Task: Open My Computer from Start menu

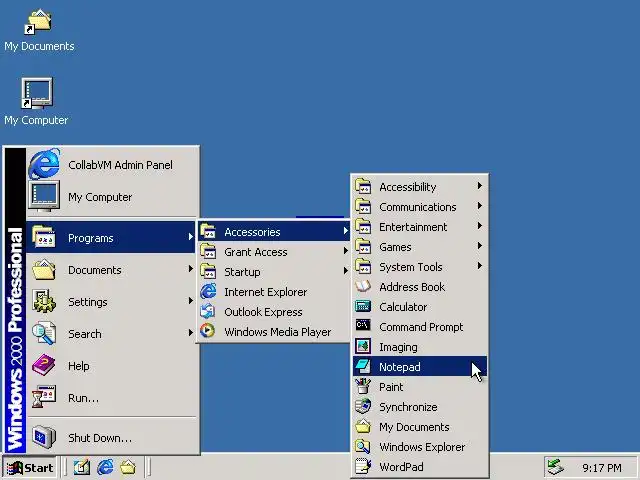Action: tap(113, 197)
